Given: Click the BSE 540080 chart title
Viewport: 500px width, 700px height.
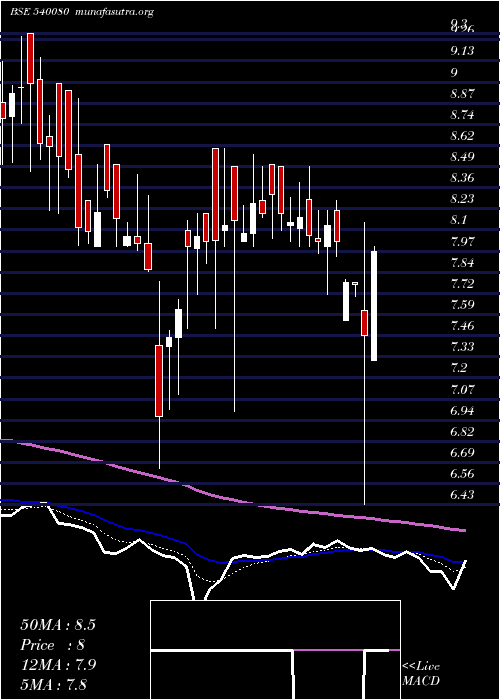Looking at the screenshot, I should click(x=38, y=12).
